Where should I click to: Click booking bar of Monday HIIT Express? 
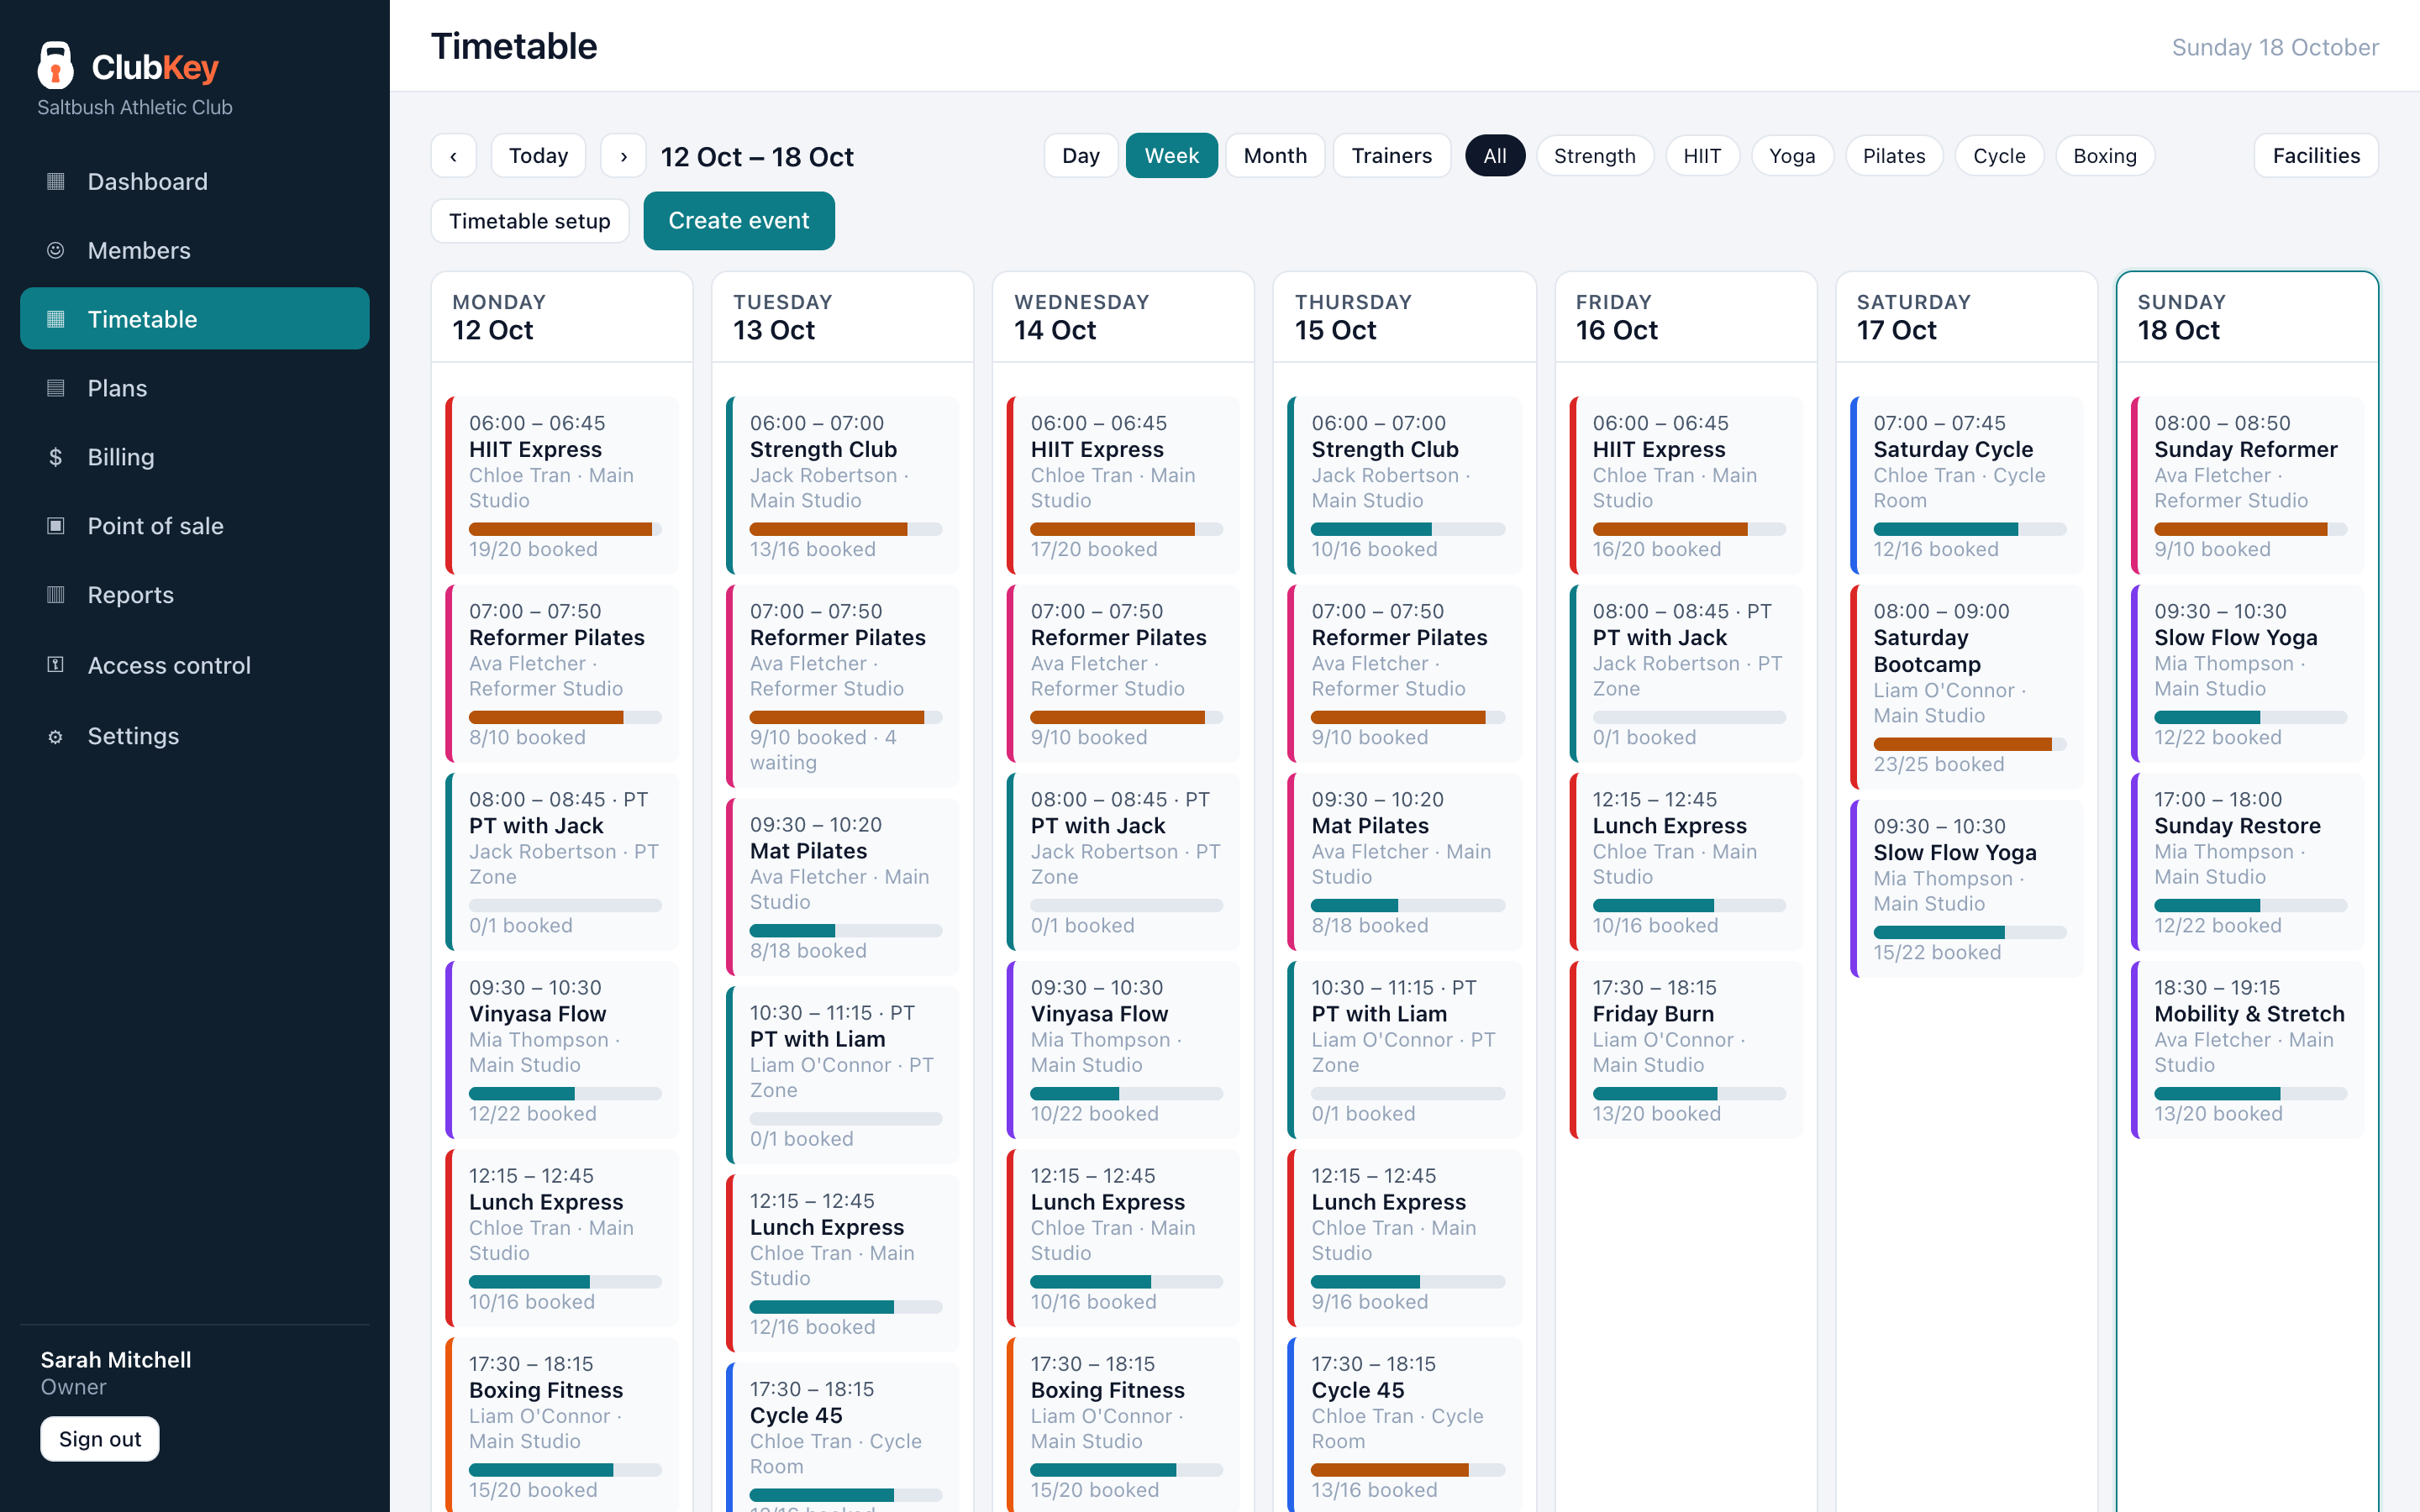pyautogui.click(x=565, y=529)
